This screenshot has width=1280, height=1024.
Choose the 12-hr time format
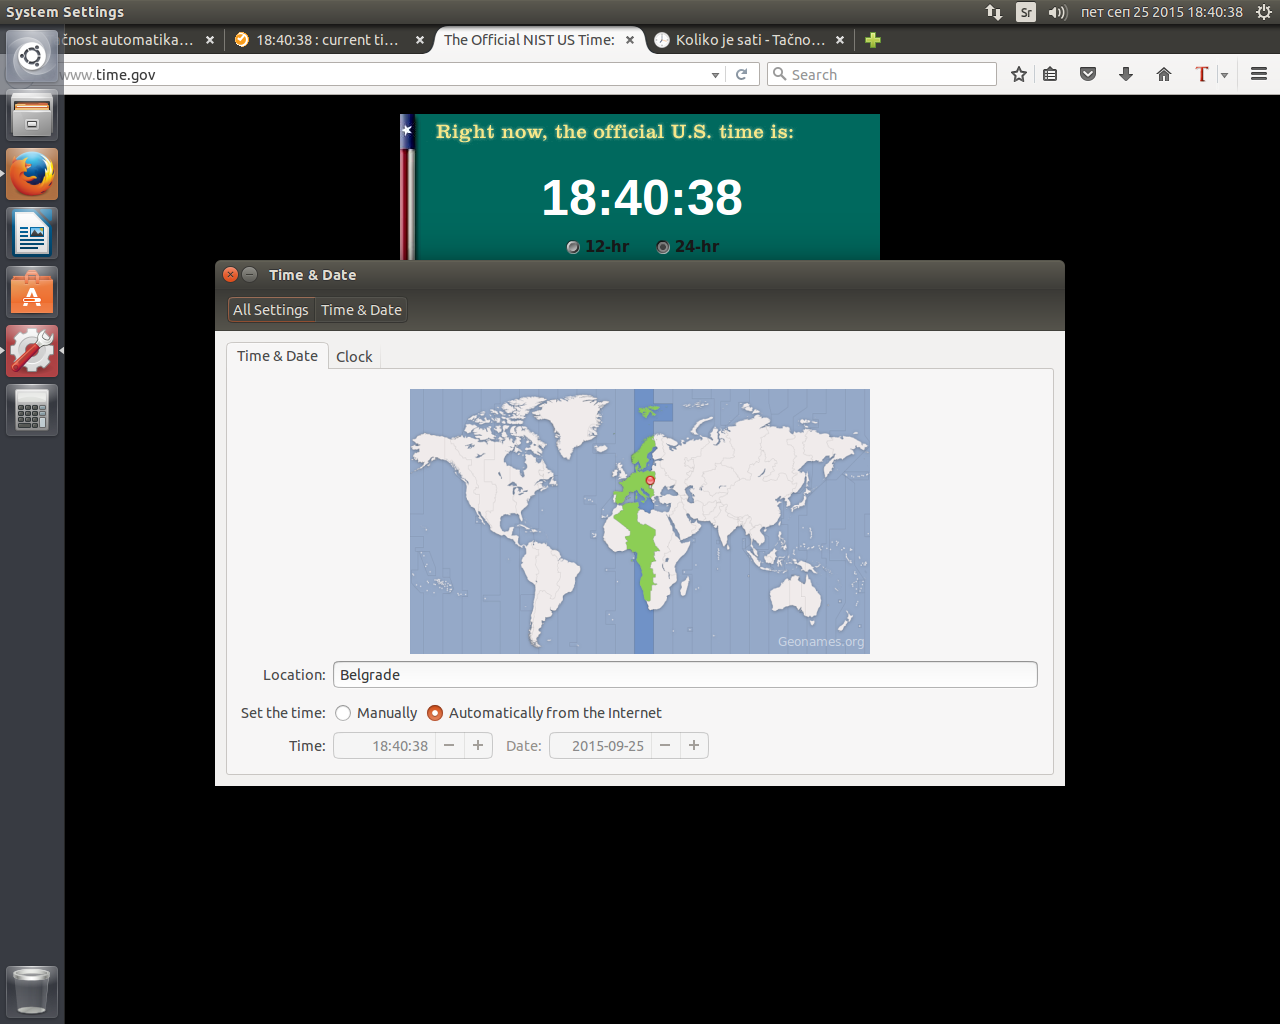tap(573, 247)
